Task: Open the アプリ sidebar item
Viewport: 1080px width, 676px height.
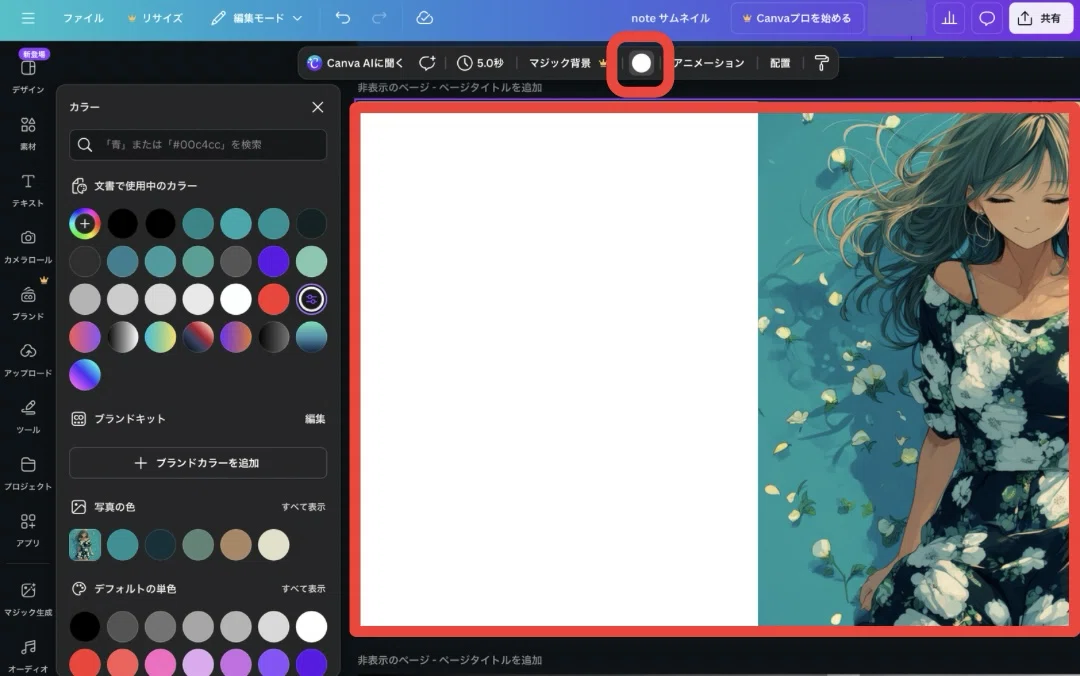Action: [x=28, y=529]
